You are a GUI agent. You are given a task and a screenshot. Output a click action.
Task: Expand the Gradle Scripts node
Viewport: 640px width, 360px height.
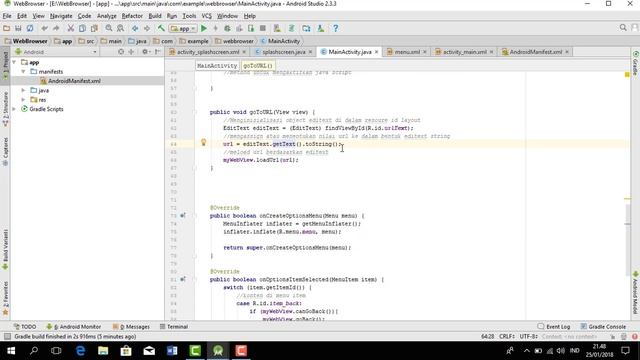[14, 109]
